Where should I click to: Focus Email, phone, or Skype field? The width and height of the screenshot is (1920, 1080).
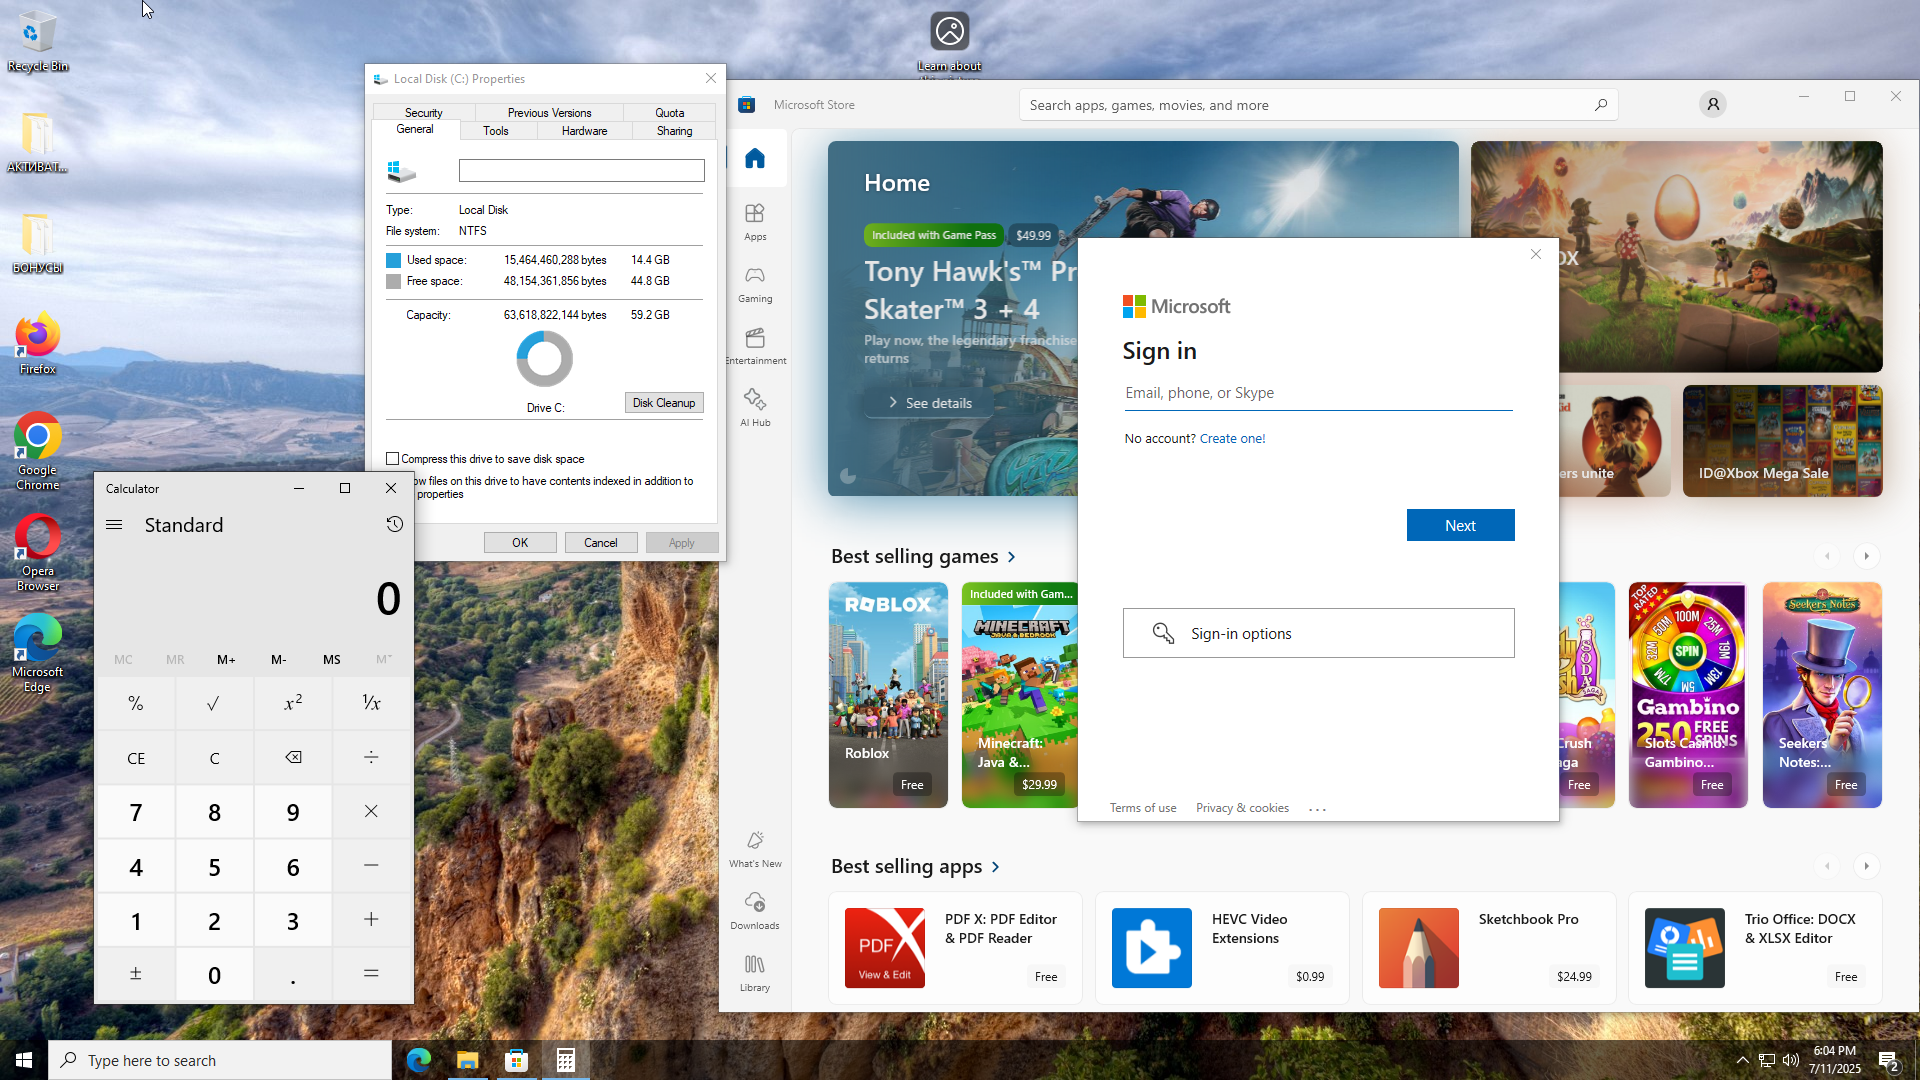(x=1318, y=393)
